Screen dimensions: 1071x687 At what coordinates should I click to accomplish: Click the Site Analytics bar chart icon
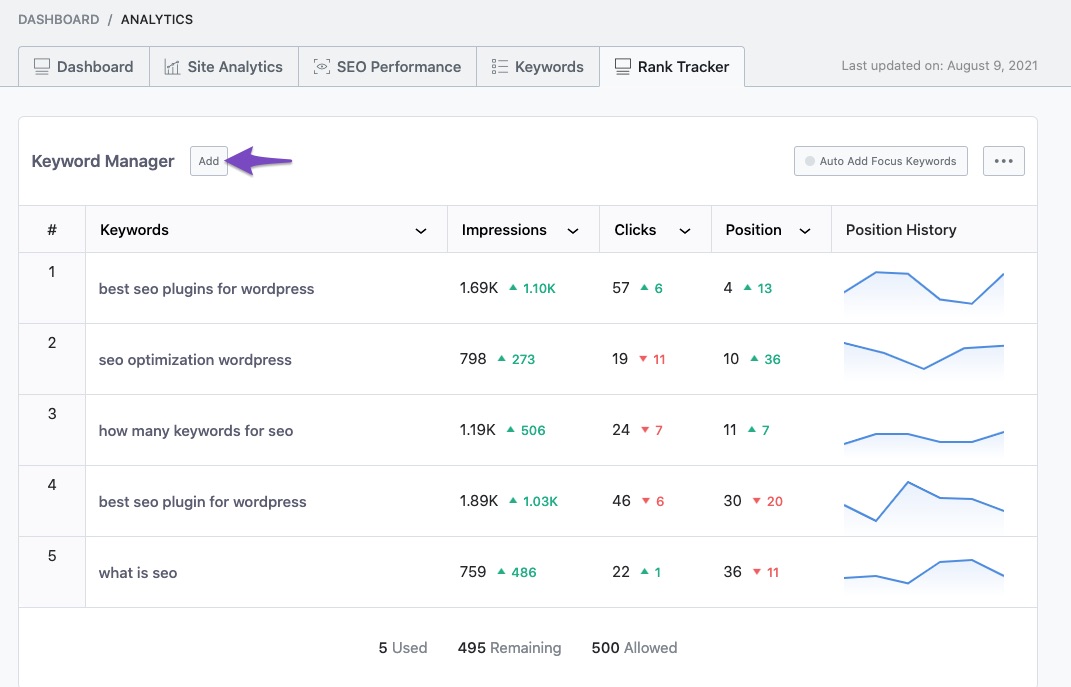point(172,67)
